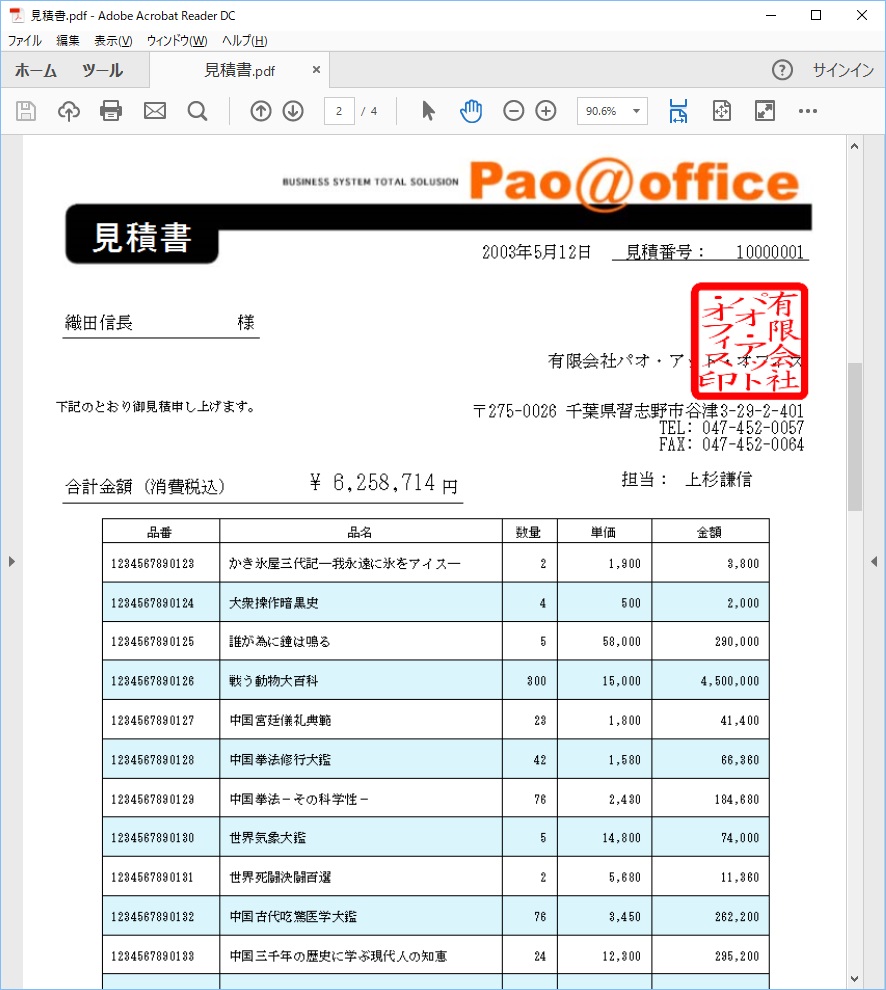This screenshot has width=886, height=990.
Task: Click the Save file icon
Action: [25, 111]
